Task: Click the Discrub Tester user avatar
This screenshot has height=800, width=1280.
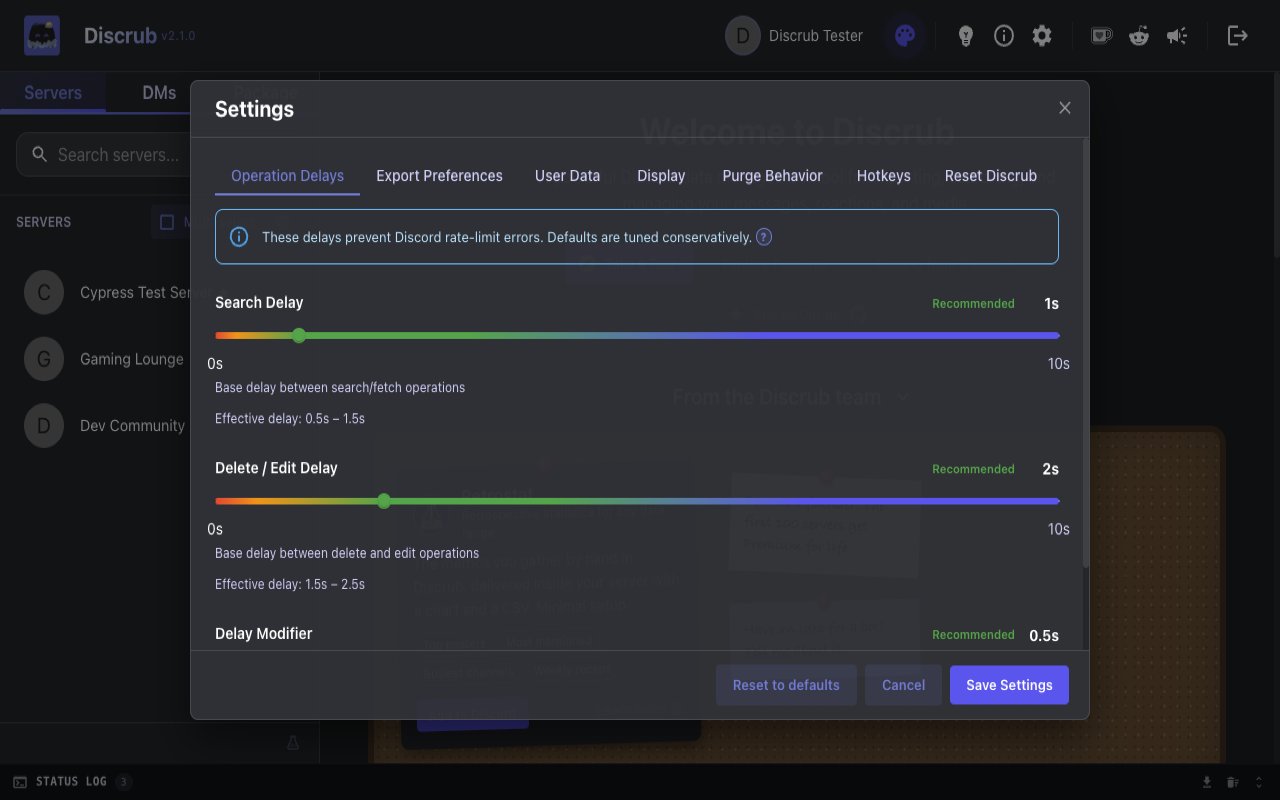Action: pos(743,36)
